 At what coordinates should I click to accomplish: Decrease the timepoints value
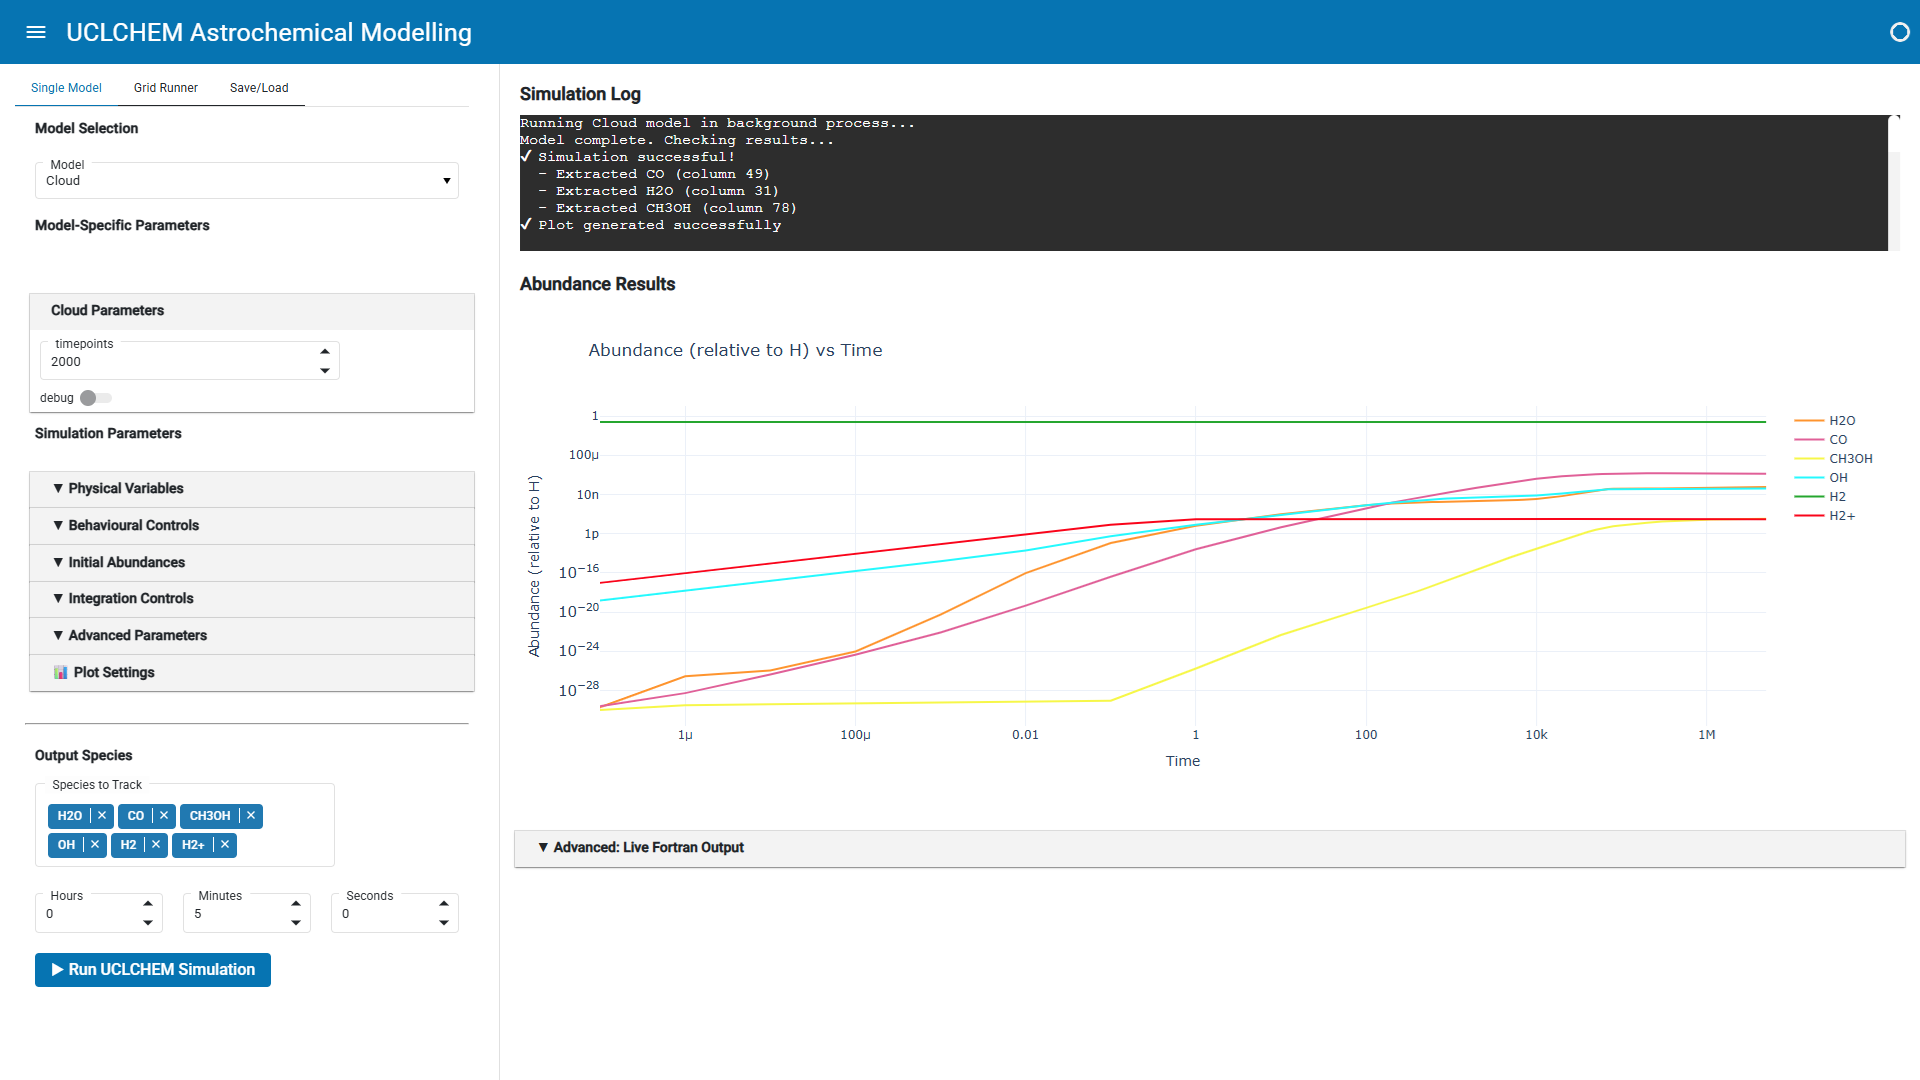[325, 371]
